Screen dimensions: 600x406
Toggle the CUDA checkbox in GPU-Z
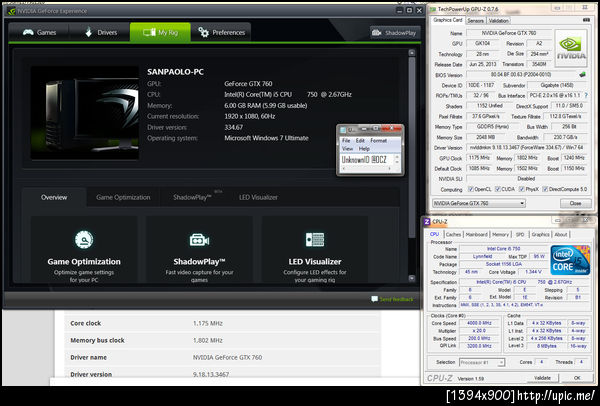coord(497,189)
